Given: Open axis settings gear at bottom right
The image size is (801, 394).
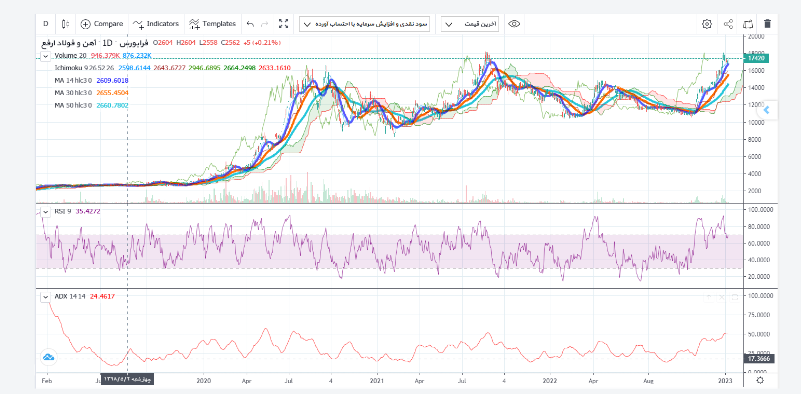Looking at the screenshot, I should point(760,380).
